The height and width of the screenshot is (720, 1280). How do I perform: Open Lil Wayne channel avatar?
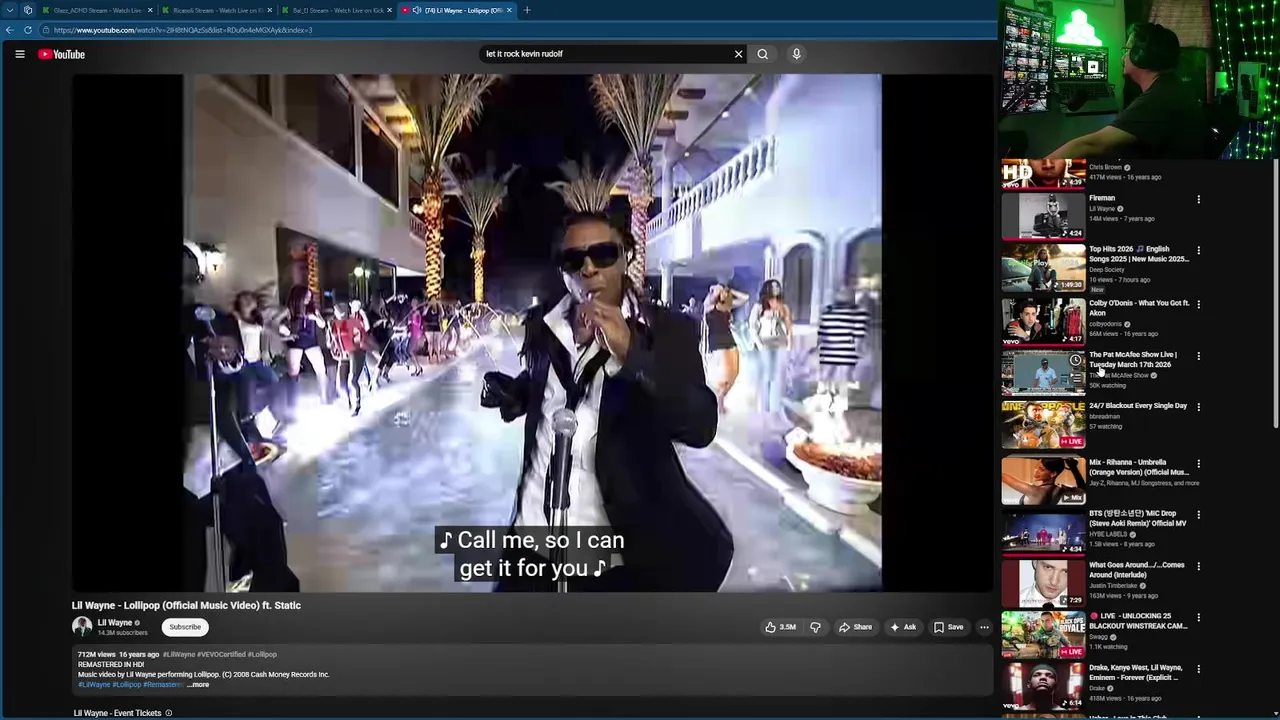pyautogui.click(x=82, y=627)
